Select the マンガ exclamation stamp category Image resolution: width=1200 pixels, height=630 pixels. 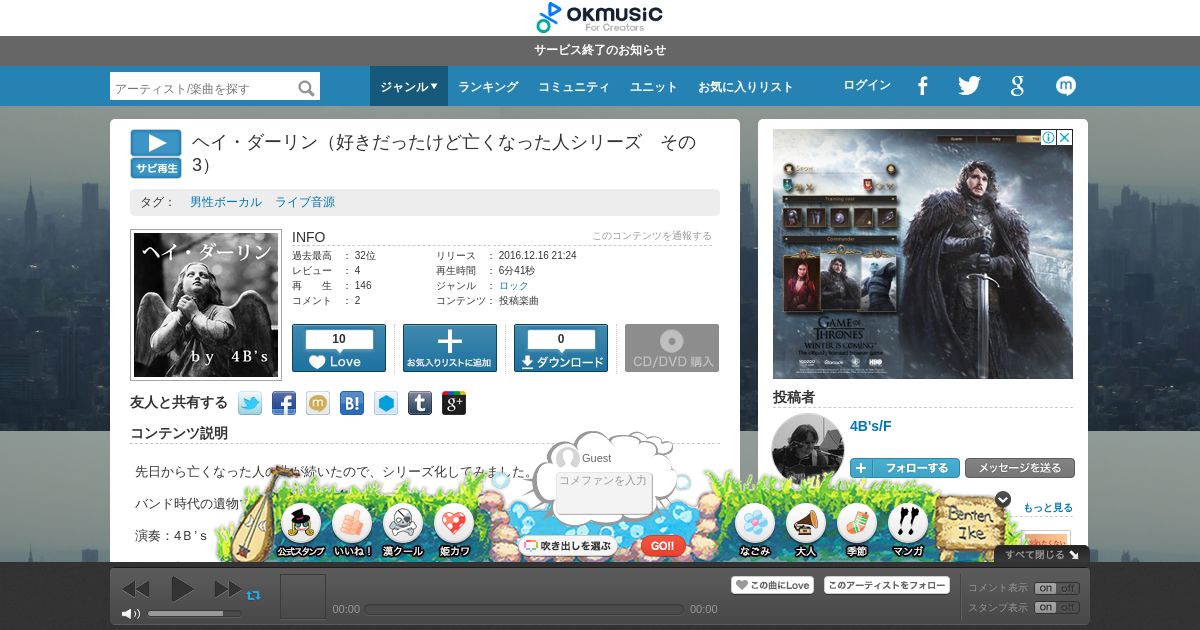(908, 530)
